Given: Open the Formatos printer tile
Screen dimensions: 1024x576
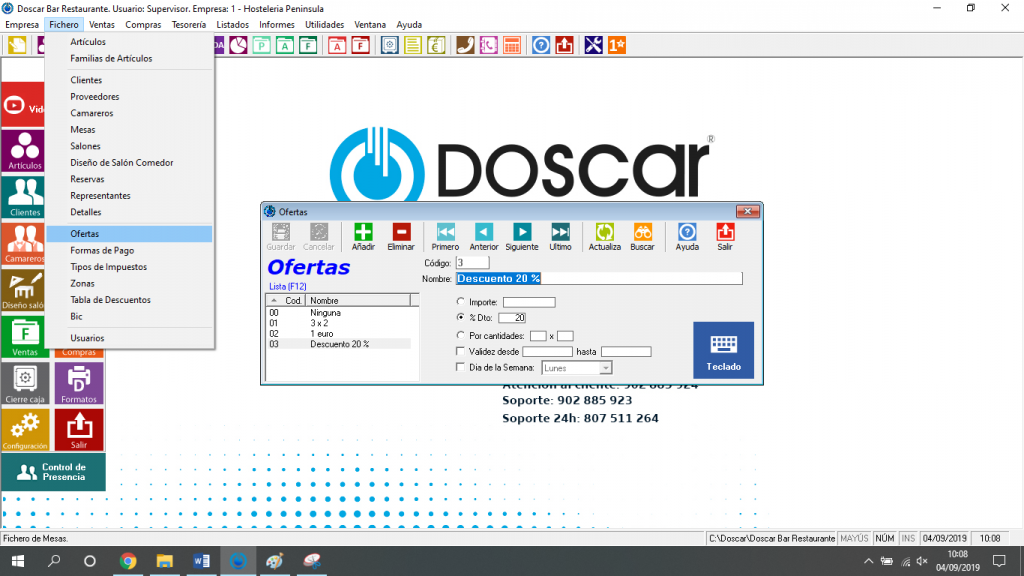Looking at the screenshot, I should click(x=79, y=384).
